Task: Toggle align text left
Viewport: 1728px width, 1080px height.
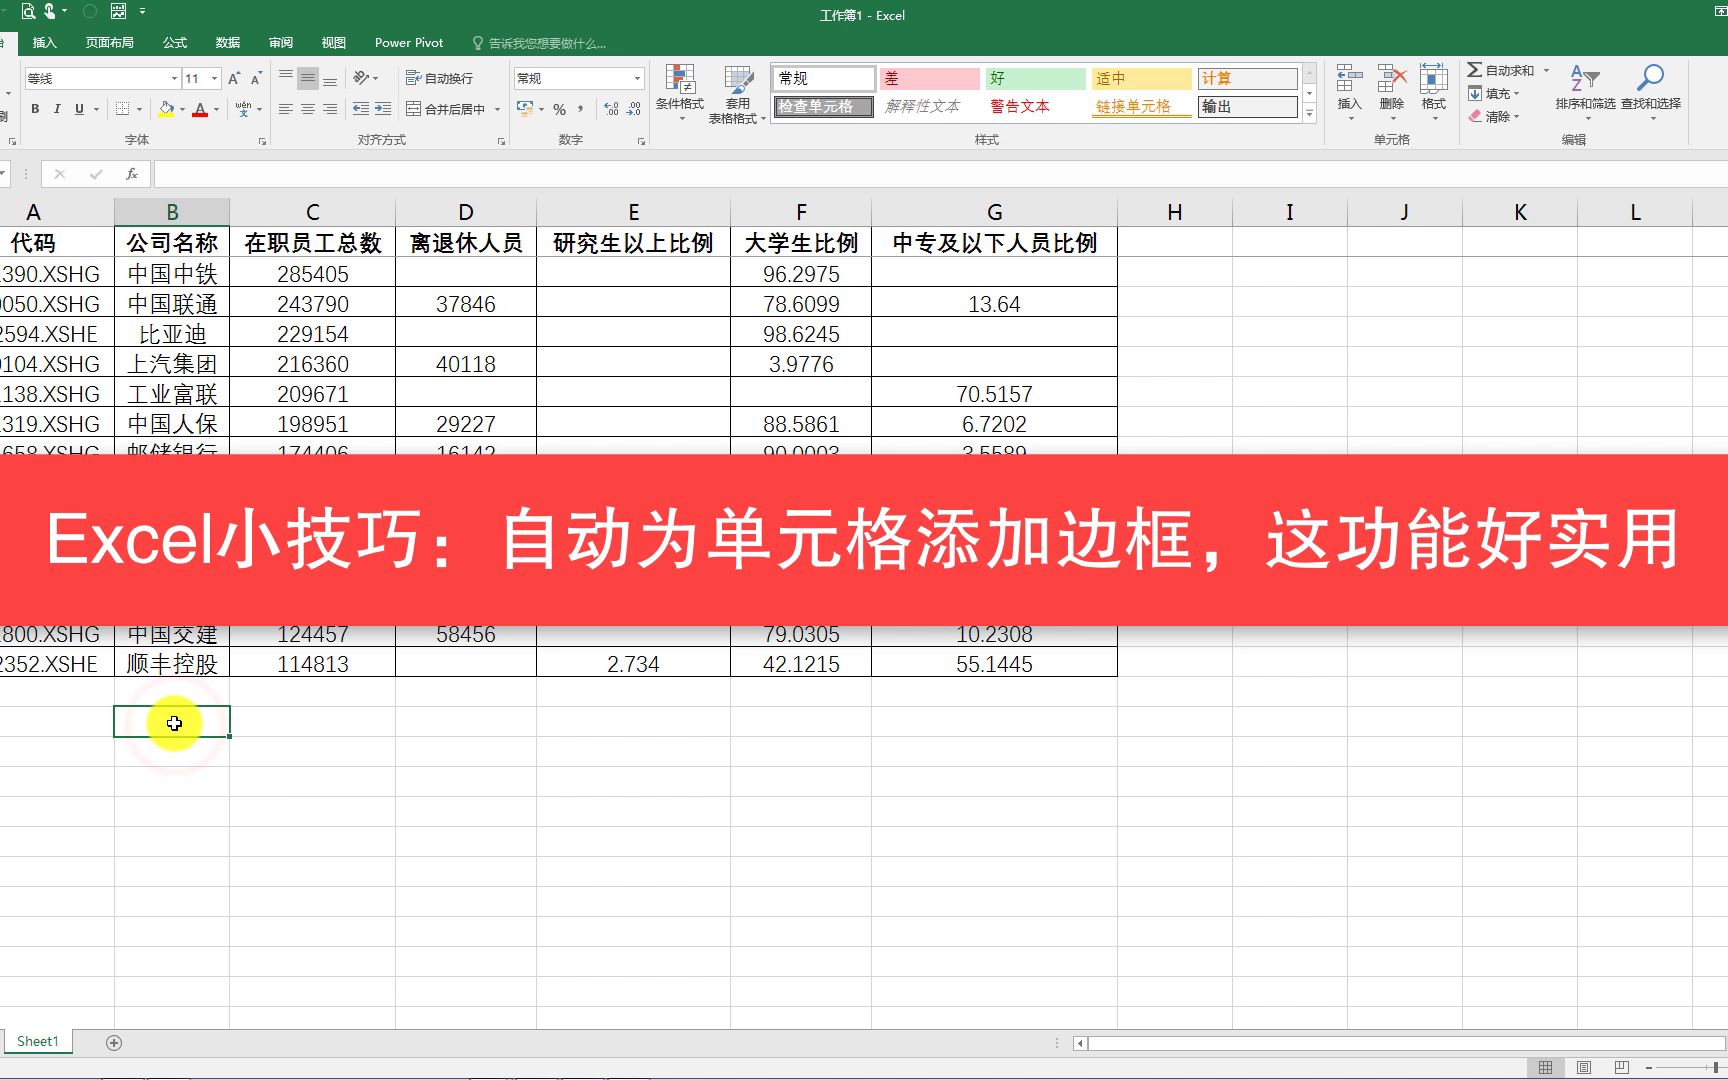Action: pyautogui.click(x=286, y=109)
